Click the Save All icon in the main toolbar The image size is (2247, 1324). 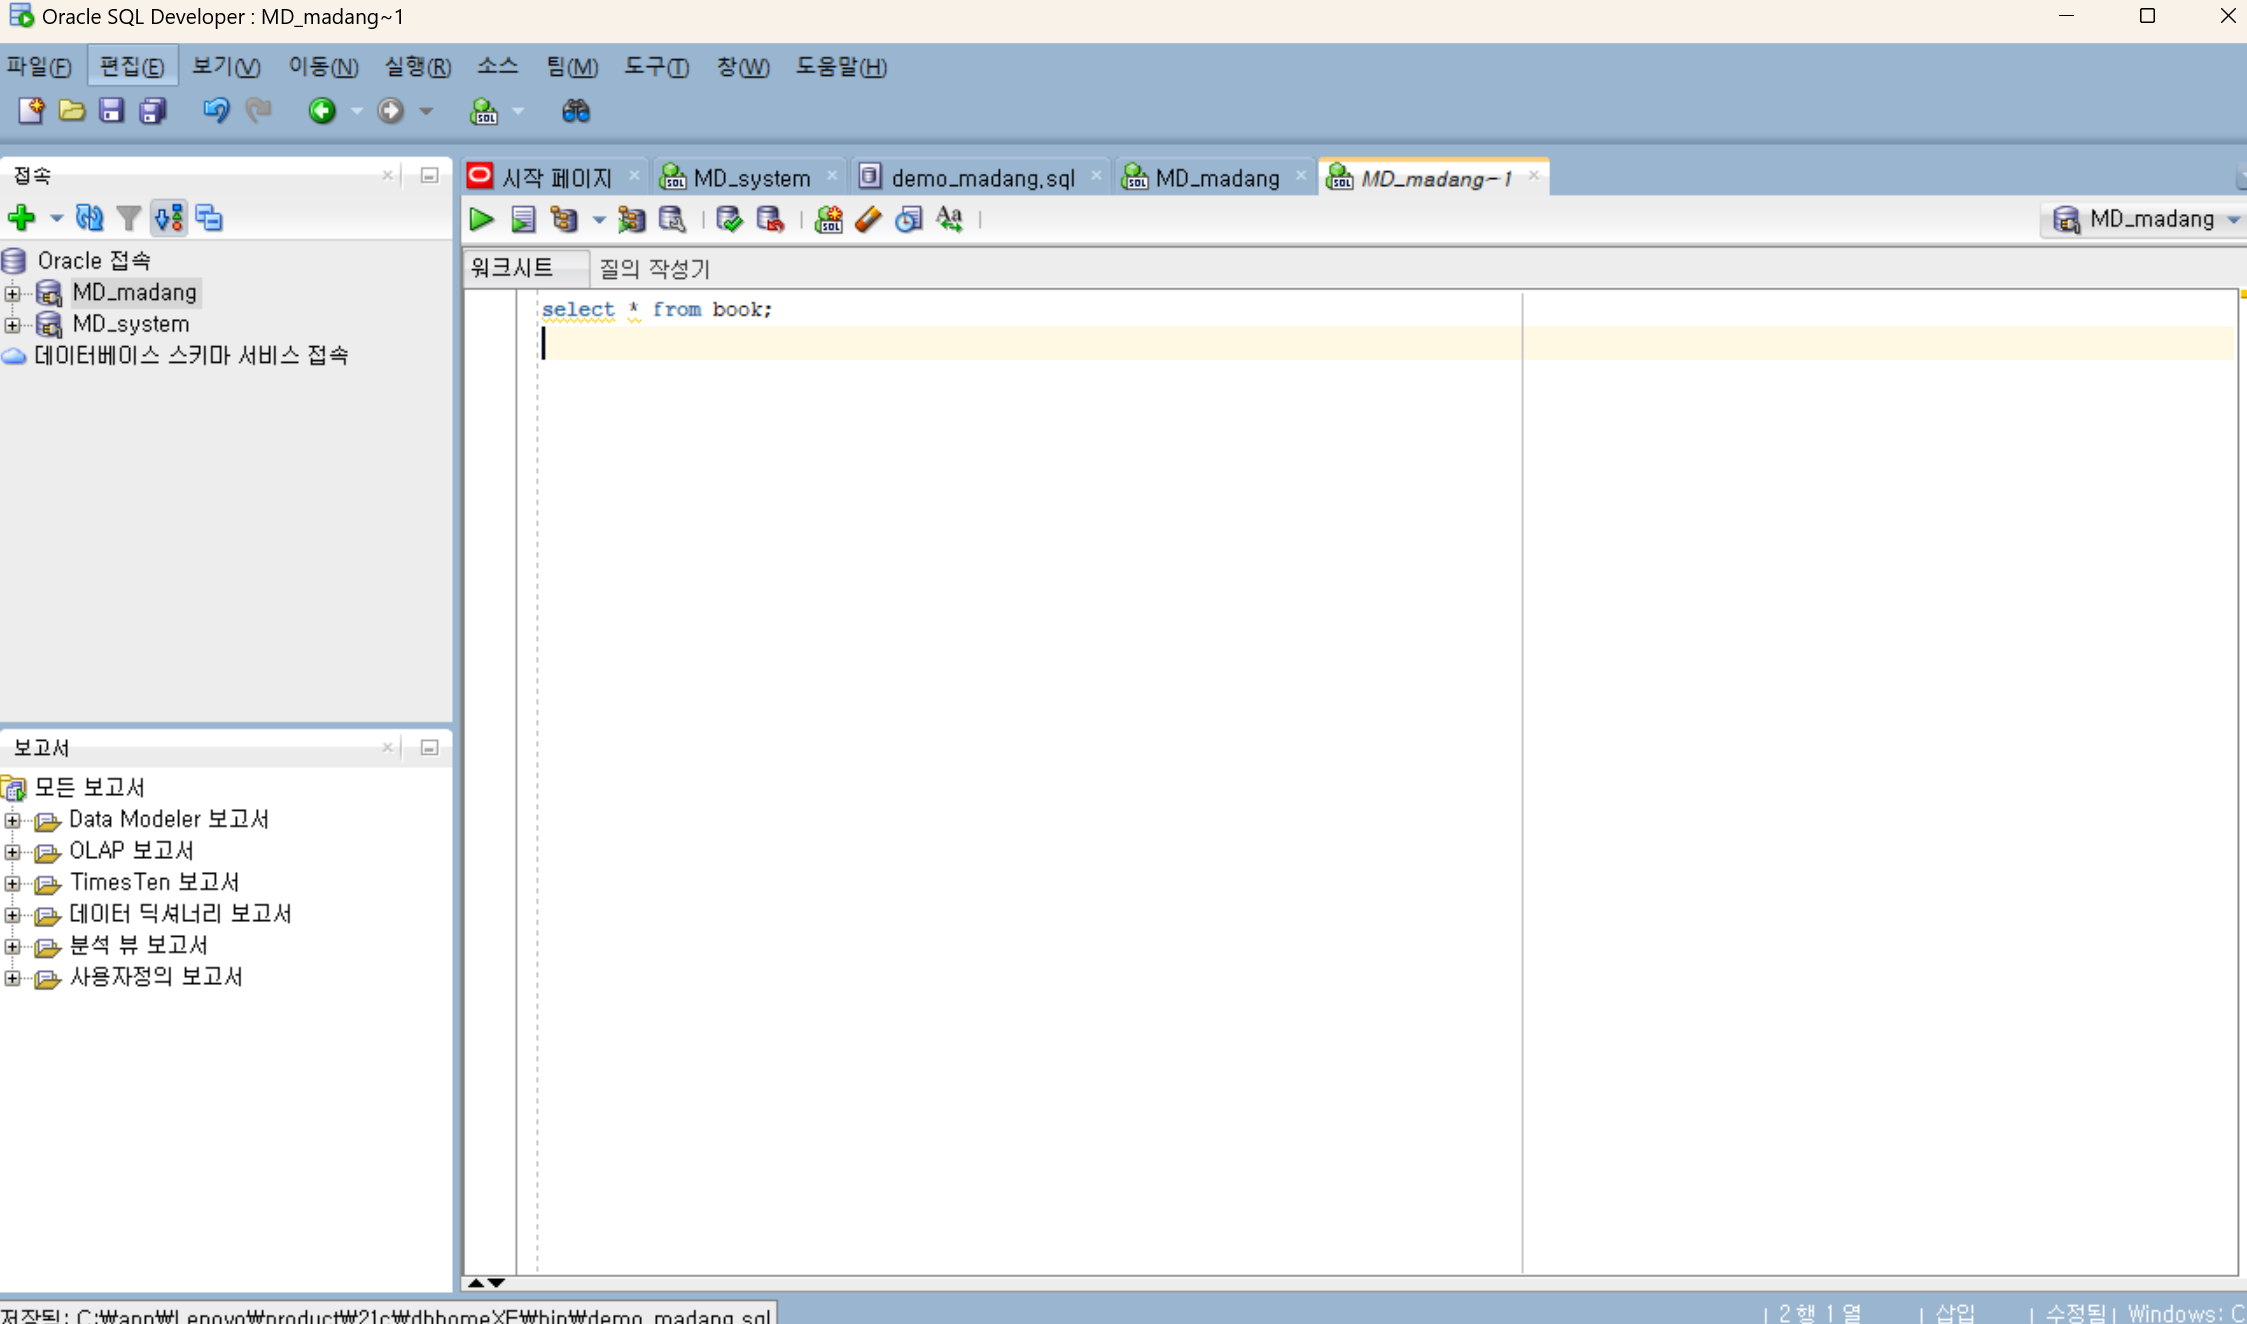tap(152, 110)
